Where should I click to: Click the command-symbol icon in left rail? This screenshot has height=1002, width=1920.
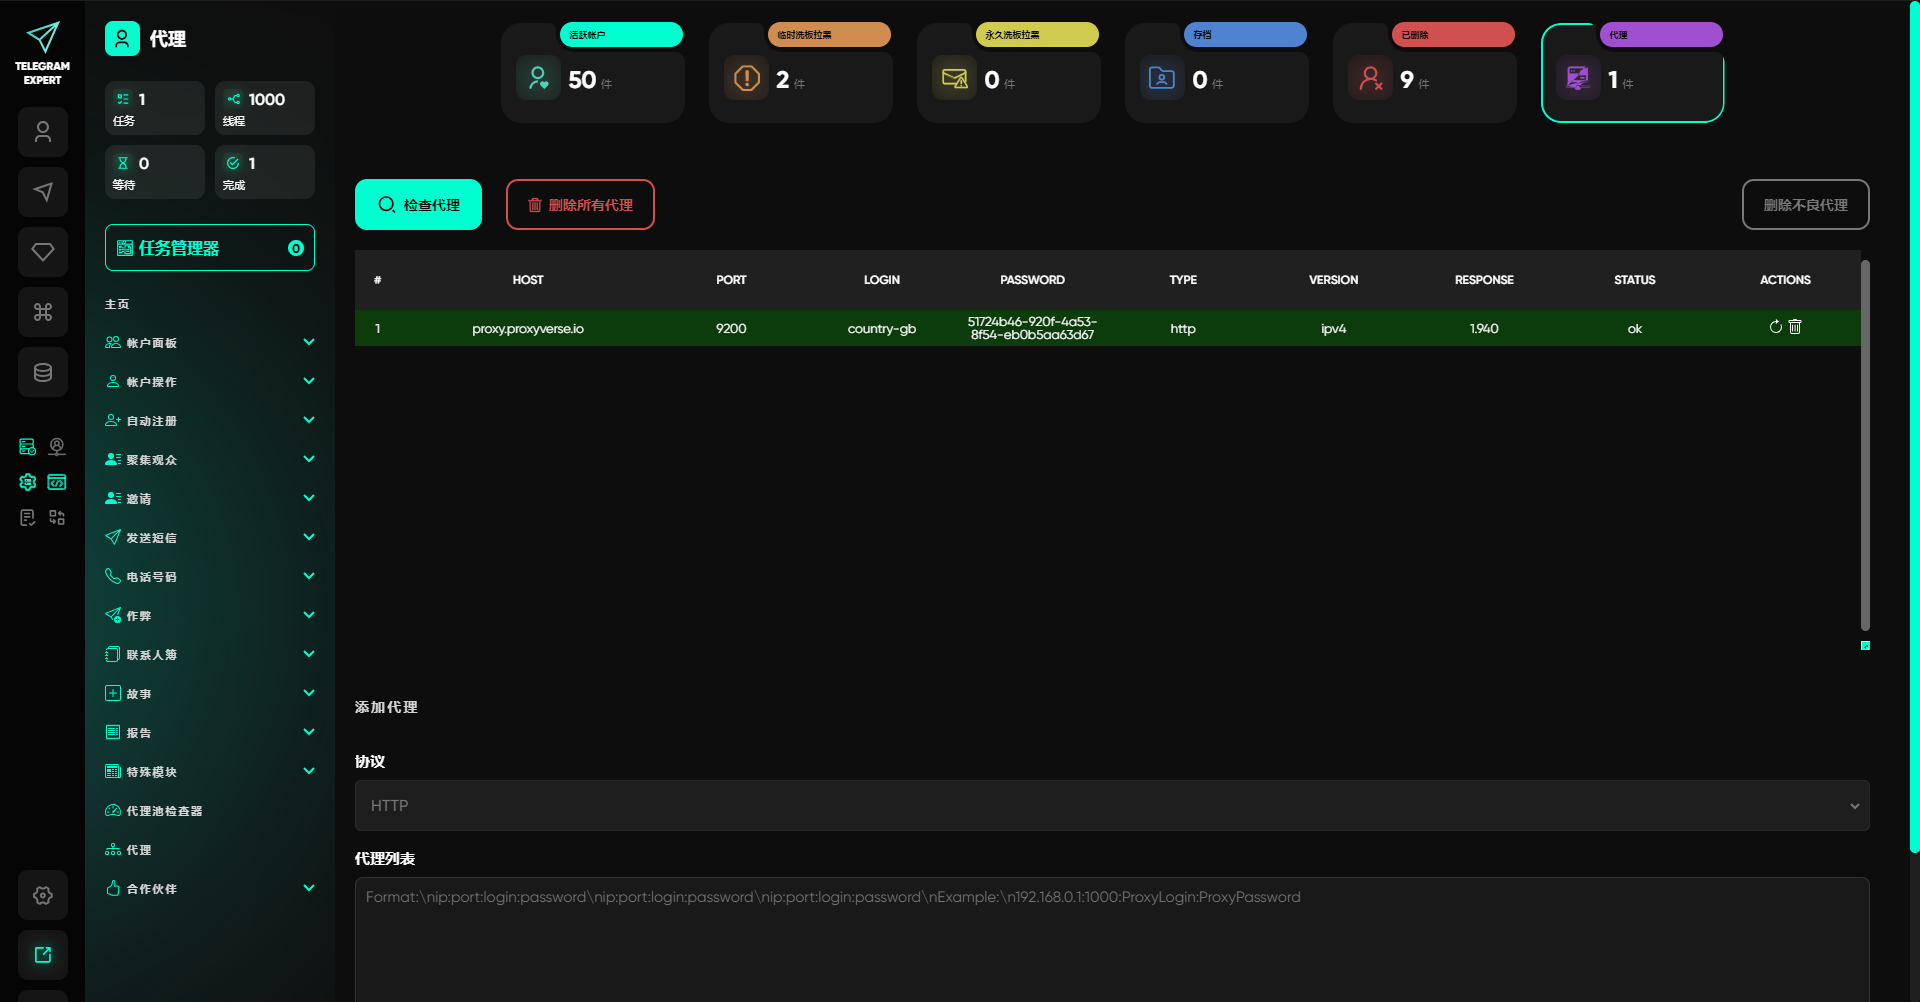pyautogui.click(x=43, y=312)
